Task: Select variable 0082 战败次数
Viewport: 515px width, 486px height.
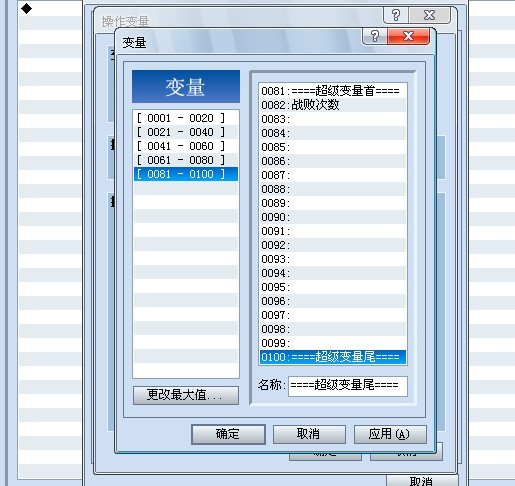Action: click(333, 105)
